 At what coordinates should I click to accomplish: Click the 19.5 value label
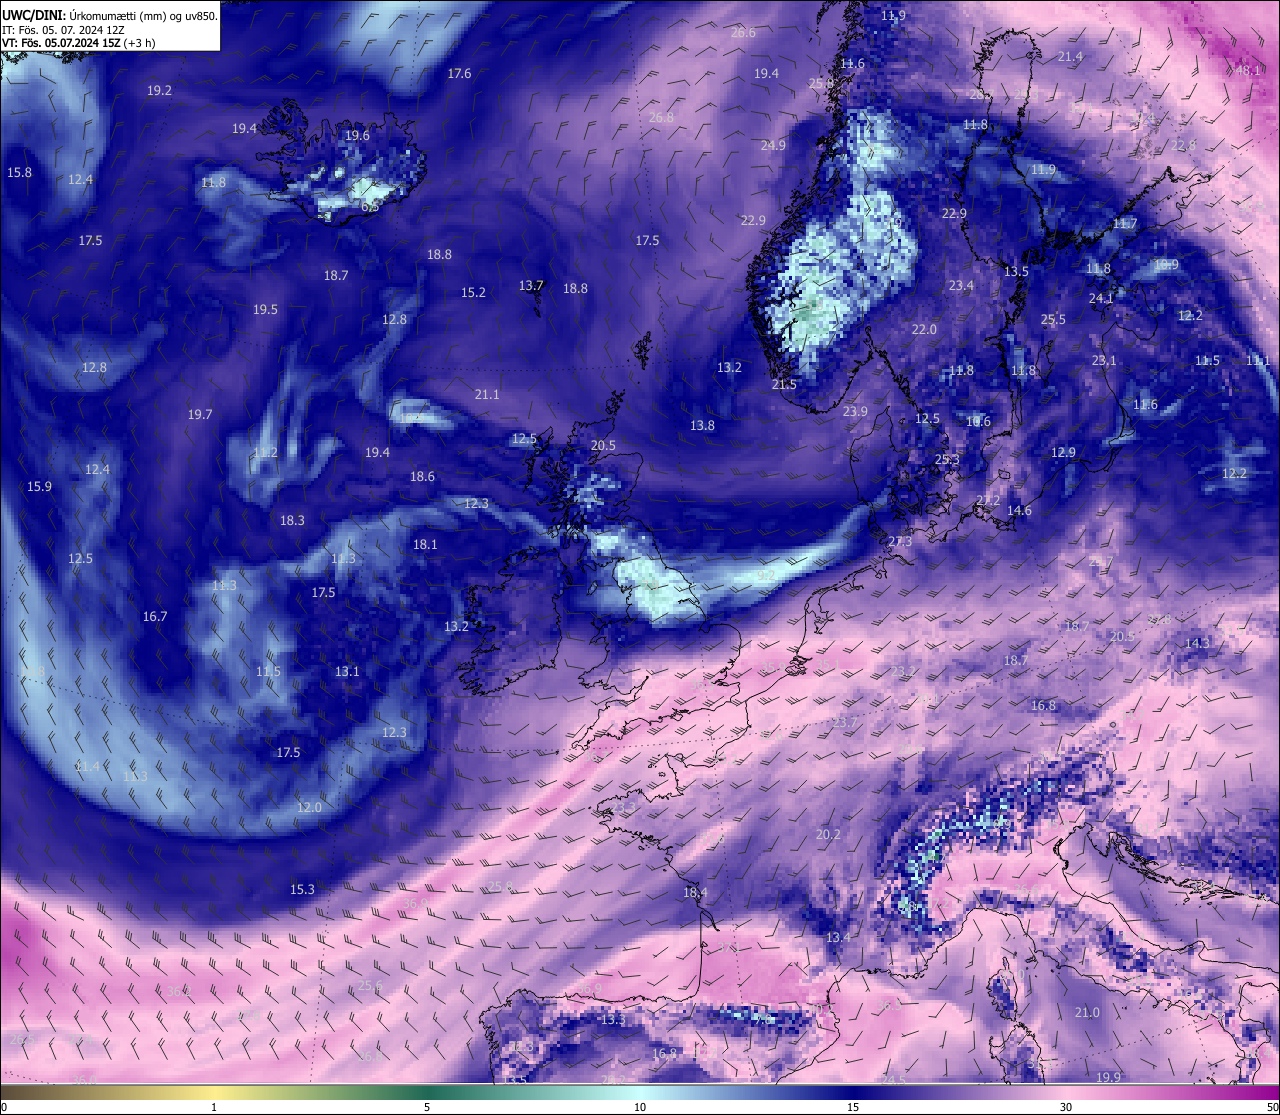tap(265, 309)
